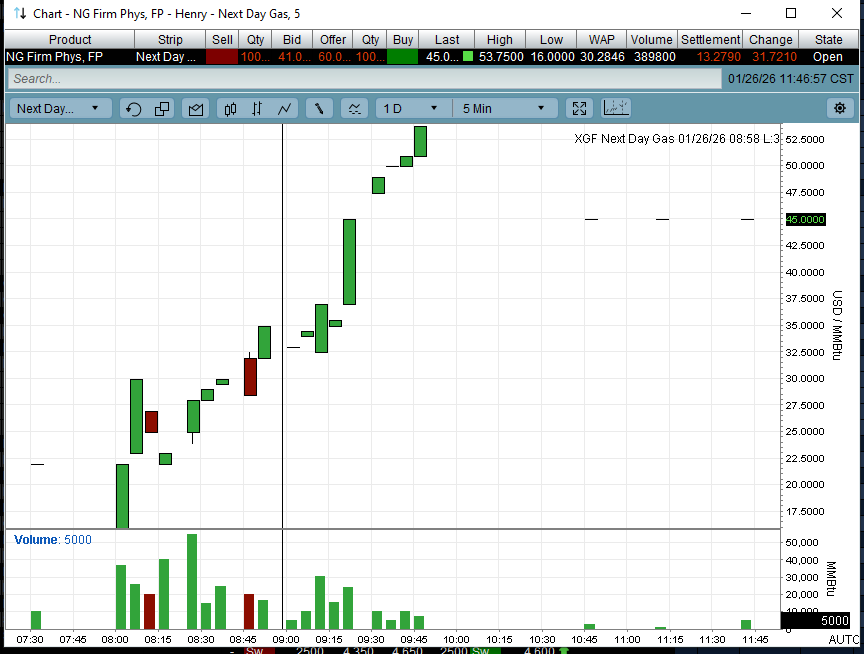Click the State column header
864x654 pixels.
tap(828, 40)
